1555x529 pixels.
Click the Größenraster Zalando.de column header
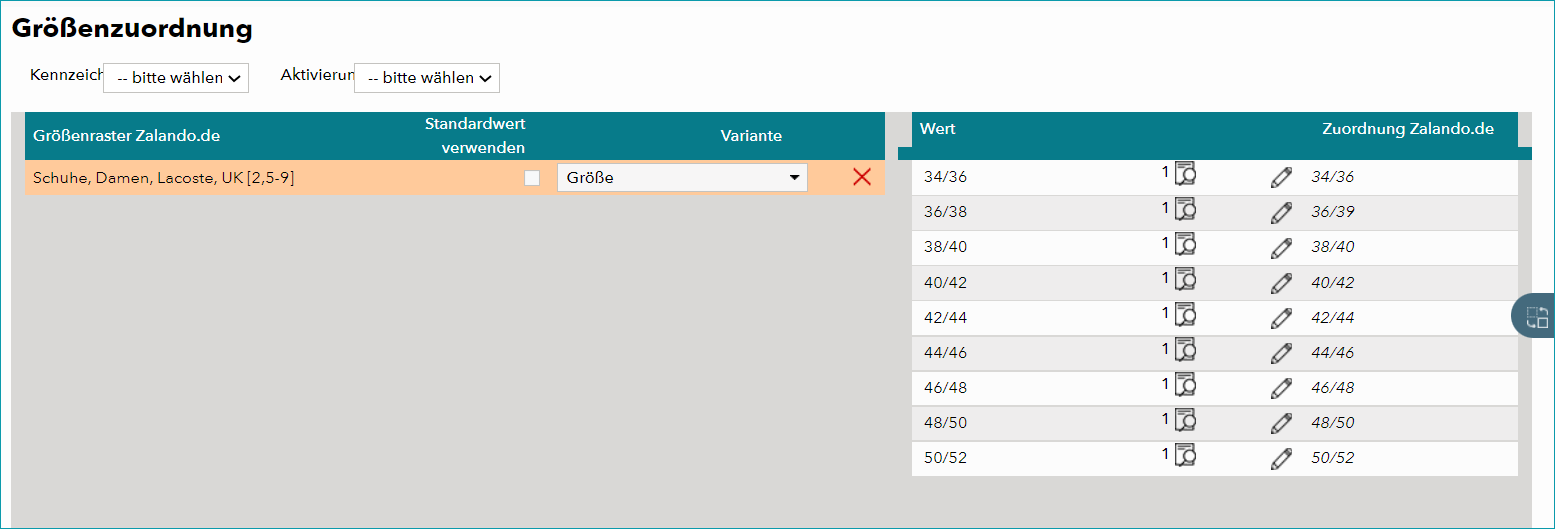(126, 135)
